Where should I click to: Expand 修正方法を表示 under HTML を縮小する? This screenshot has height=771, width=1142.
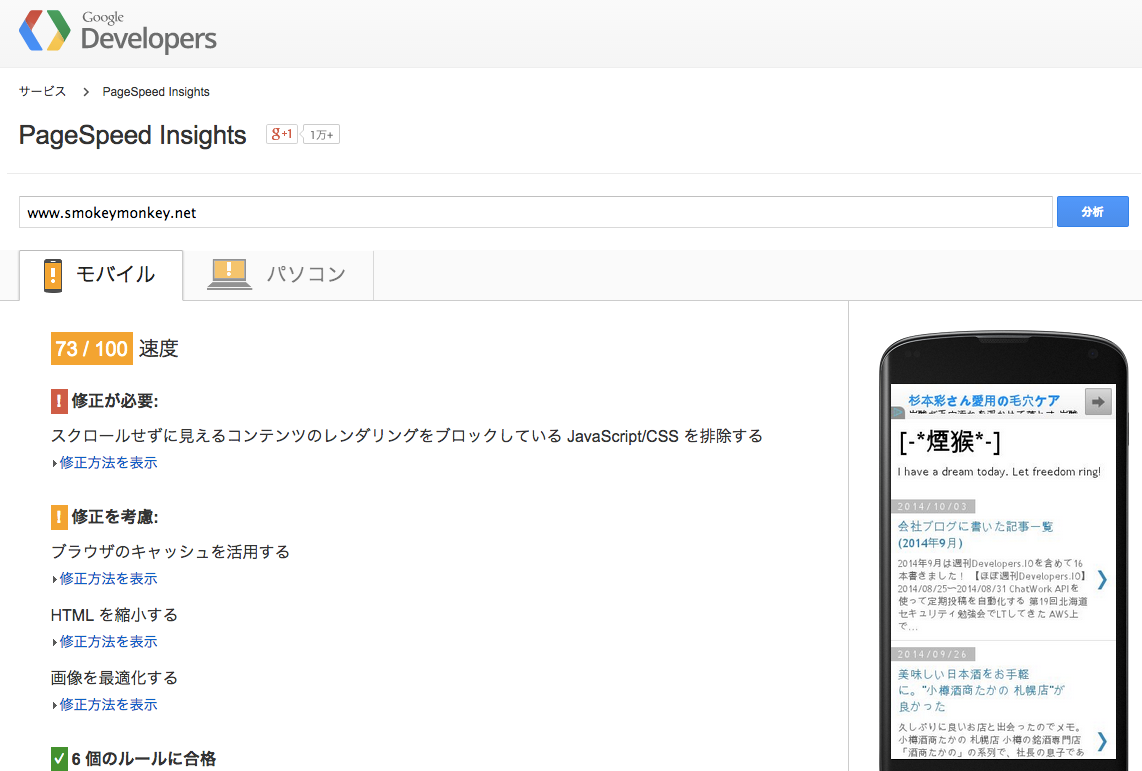point(104,641)
